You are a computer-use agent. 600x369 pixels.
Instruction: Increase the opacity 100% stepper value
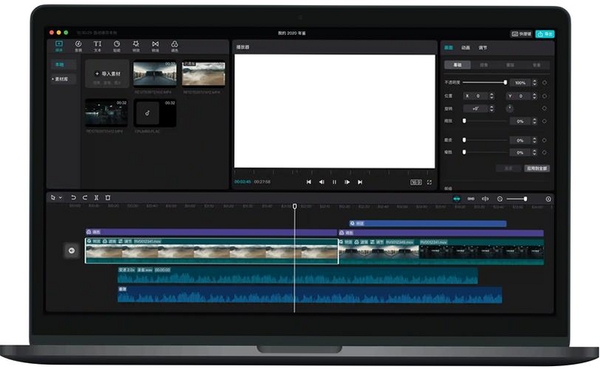click(x=535, y=81)
